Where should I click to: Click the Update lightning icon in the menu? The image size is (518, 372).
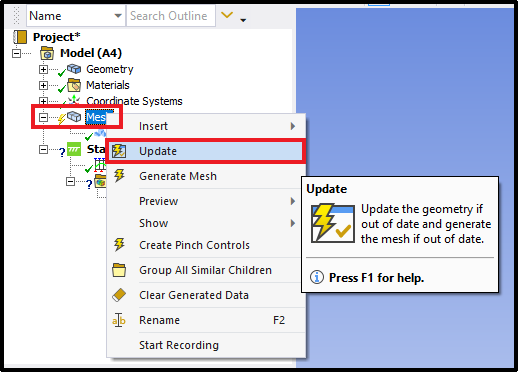pyautogui.click(x=119, y=151)
